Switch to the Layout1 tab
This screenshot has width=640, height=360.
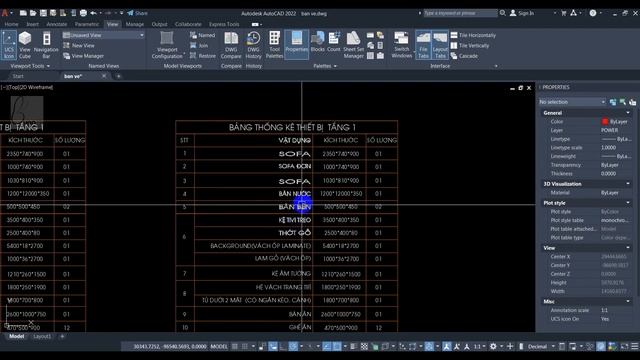click(x=42, y=336)
